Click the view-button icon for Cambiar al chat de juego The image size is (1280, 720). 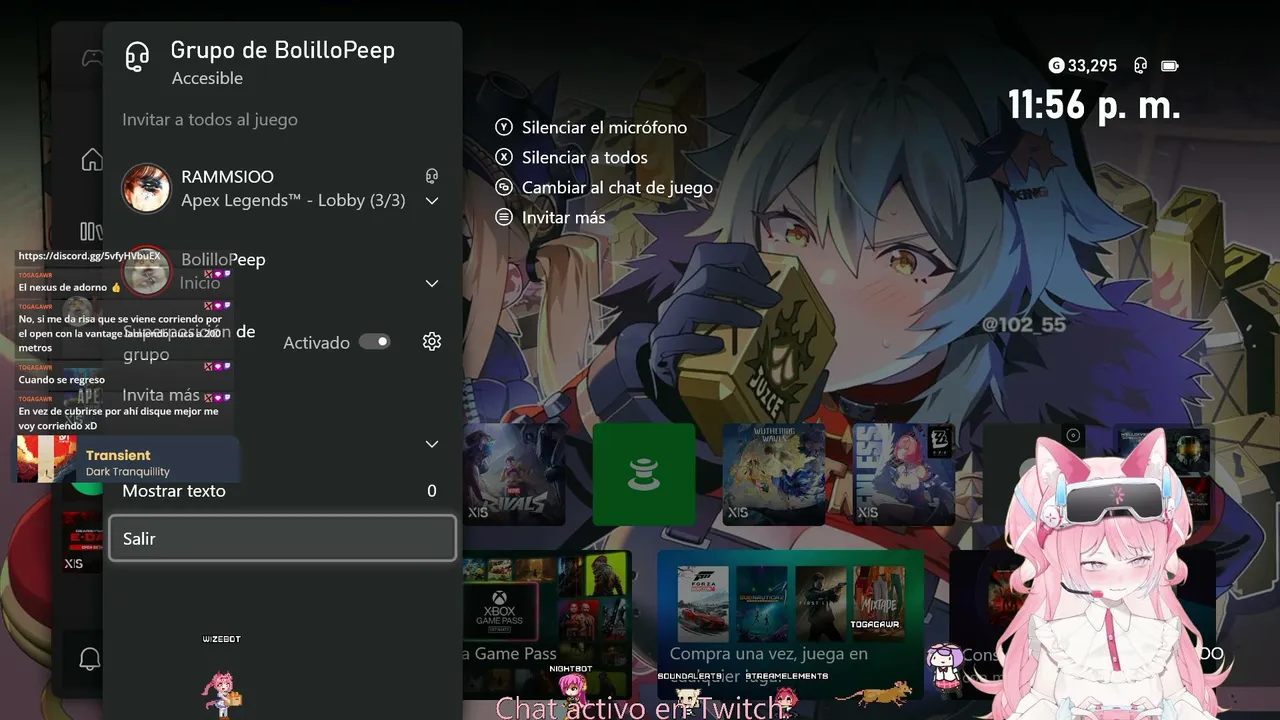click(504, 188)
